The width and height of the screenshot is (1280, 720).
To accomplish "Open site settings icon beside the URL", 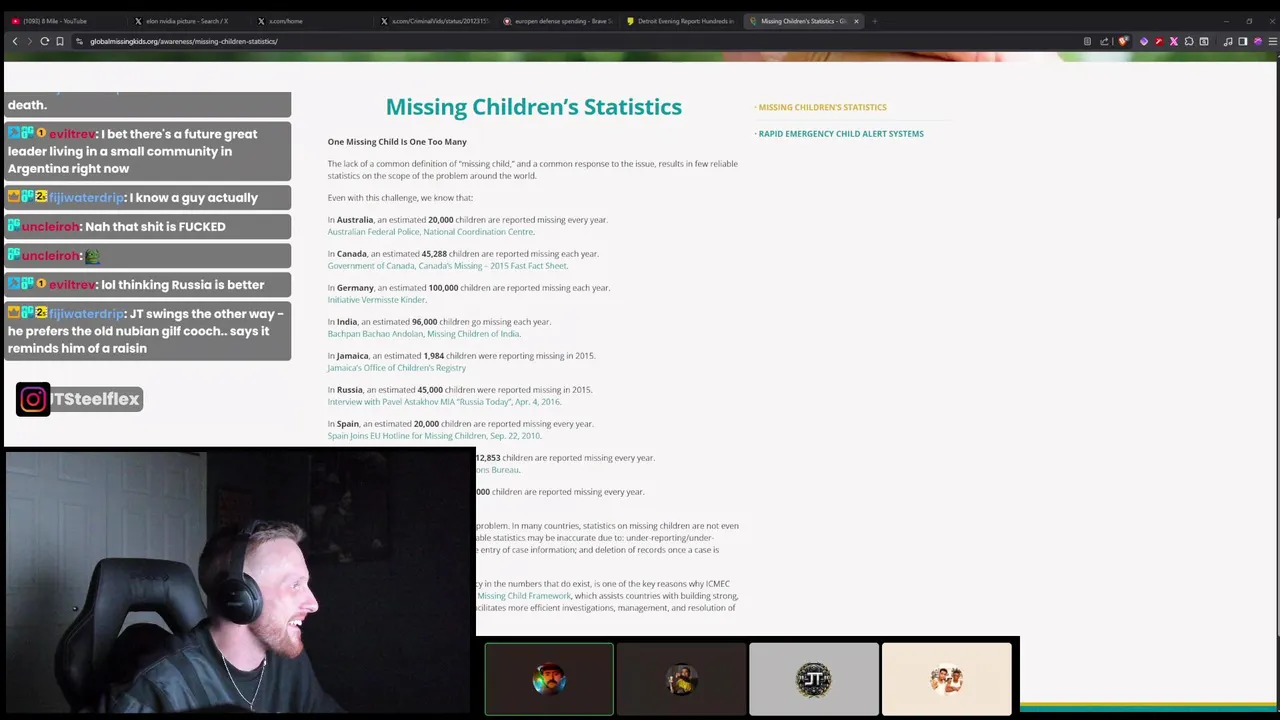I will [x=80, y=41].
